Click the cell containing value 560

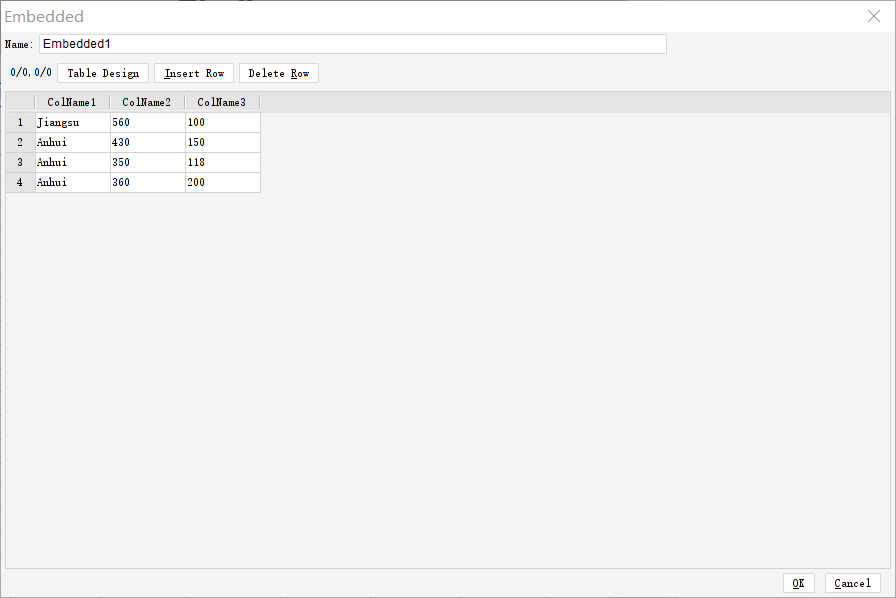146,122
